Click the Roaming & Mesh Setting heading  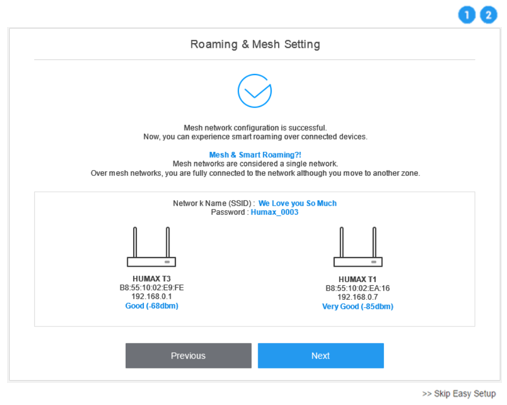[255, 44]
